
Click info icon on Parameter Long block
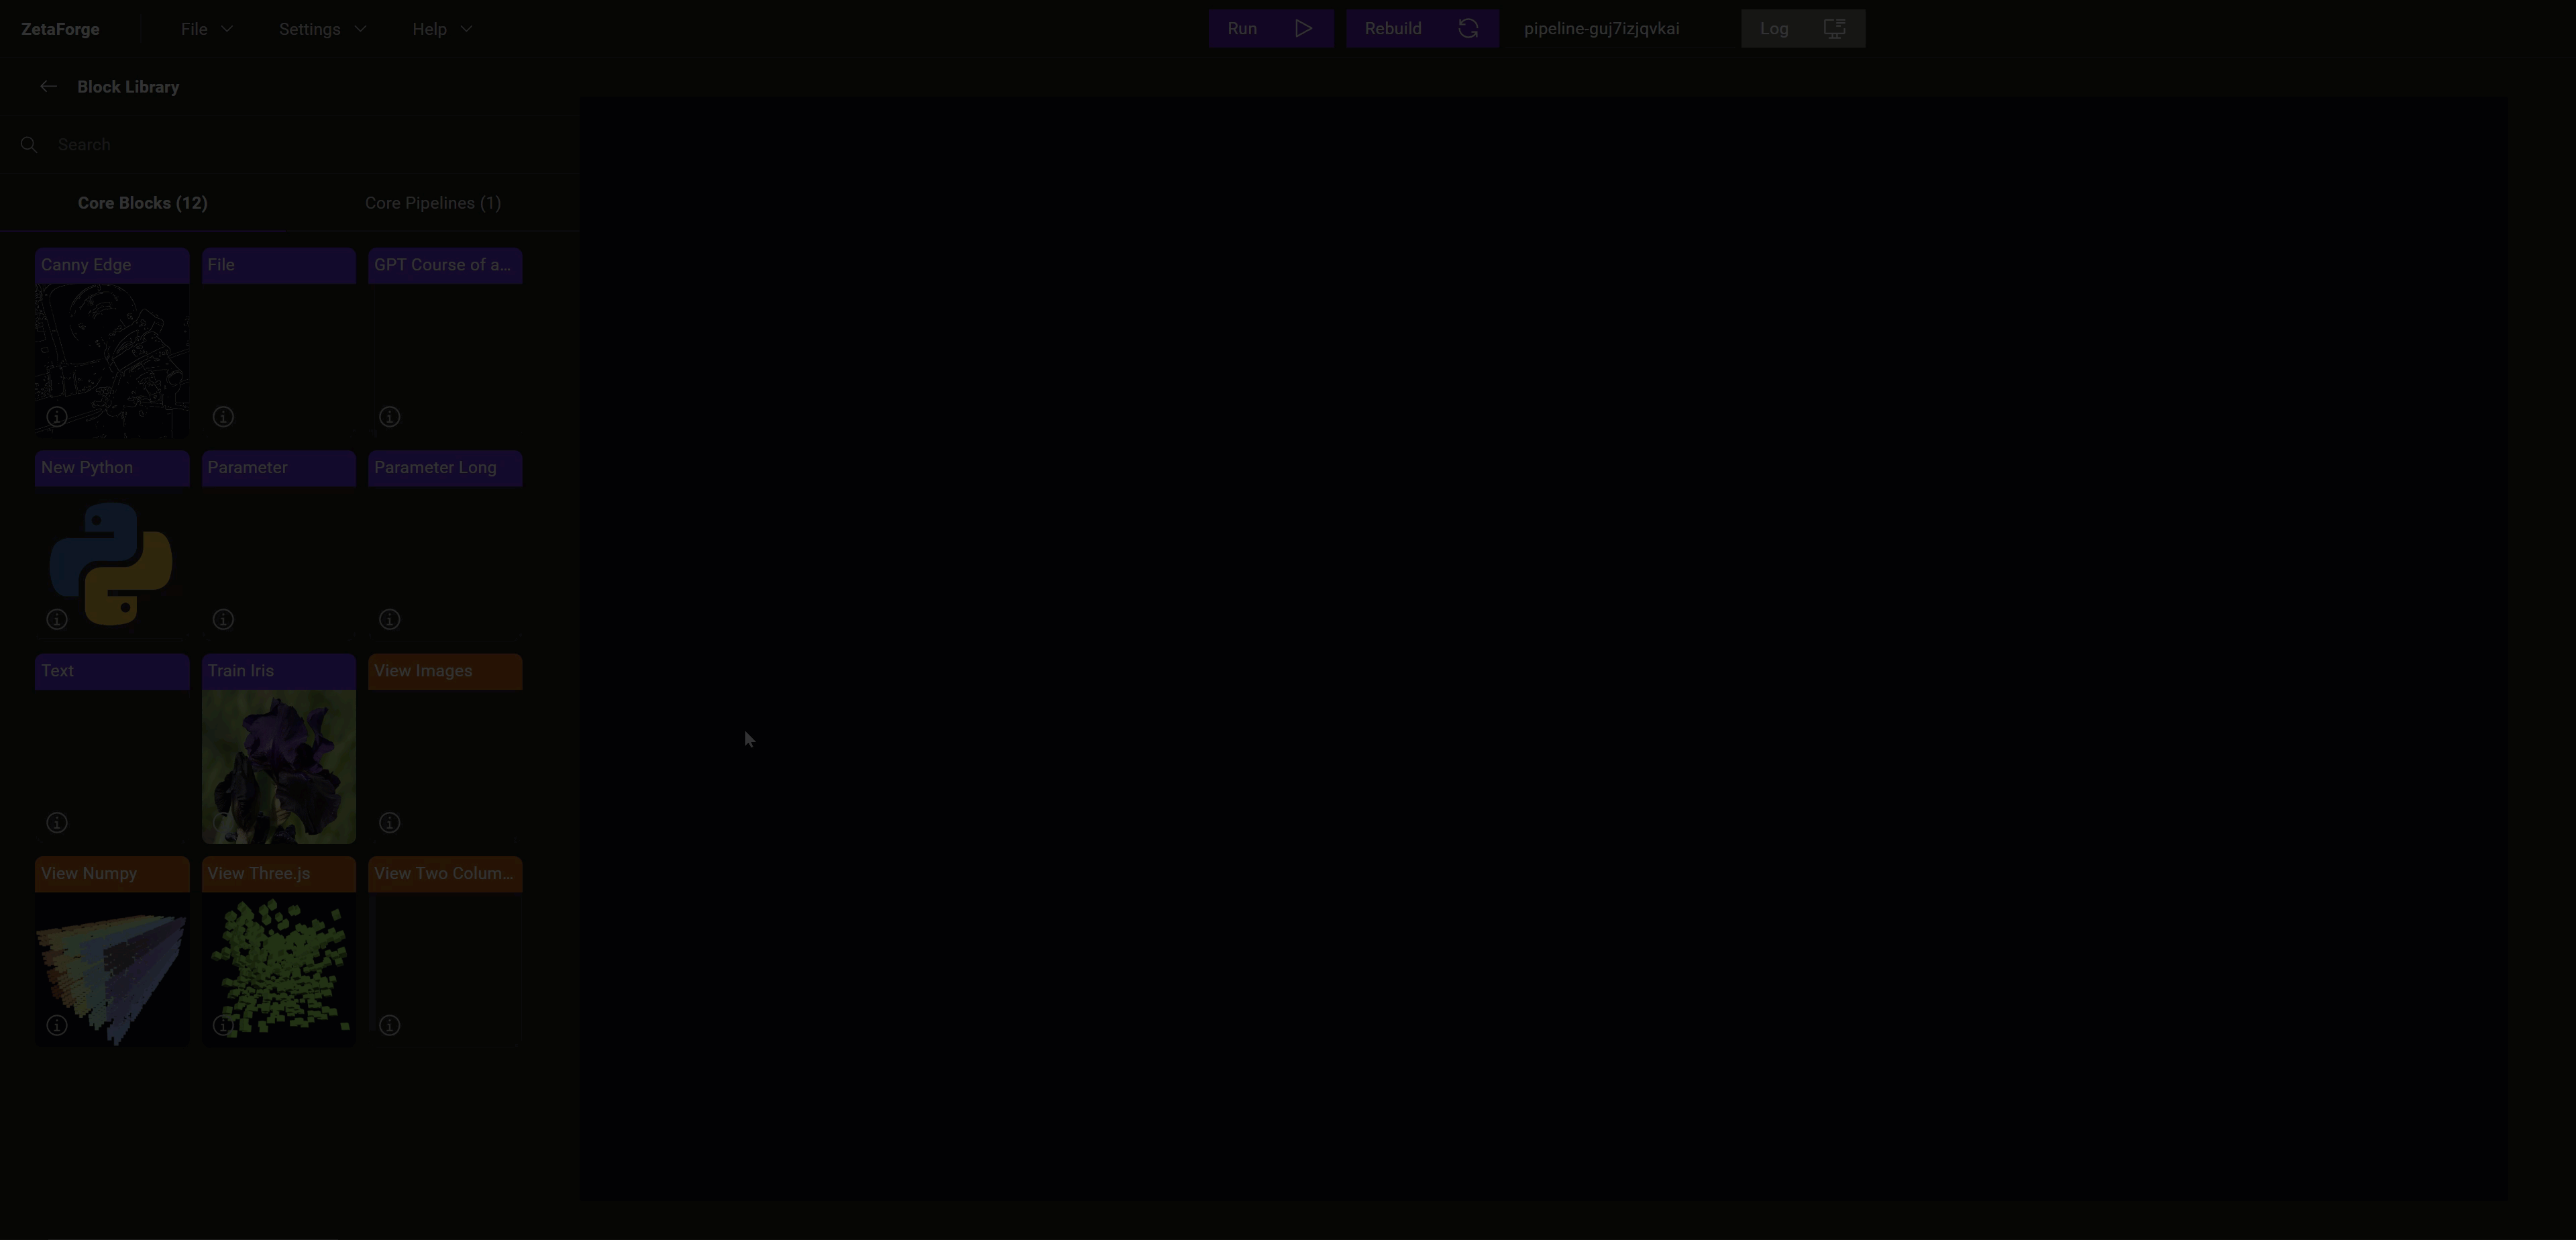tap(389, 619)
